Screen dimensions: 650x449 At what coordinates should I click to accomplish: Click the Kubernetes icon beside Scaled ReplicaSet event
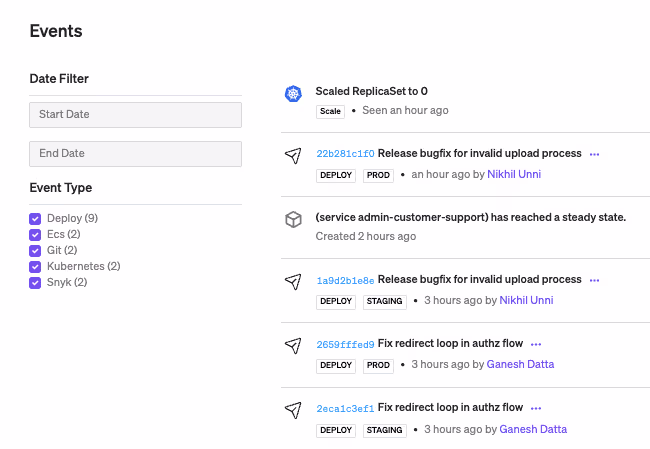[x=293, y=94]
